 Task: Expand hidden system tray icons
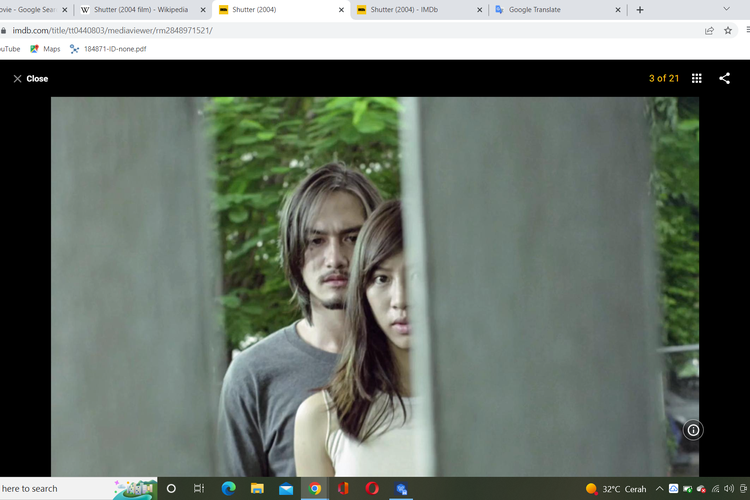point(660,488)
